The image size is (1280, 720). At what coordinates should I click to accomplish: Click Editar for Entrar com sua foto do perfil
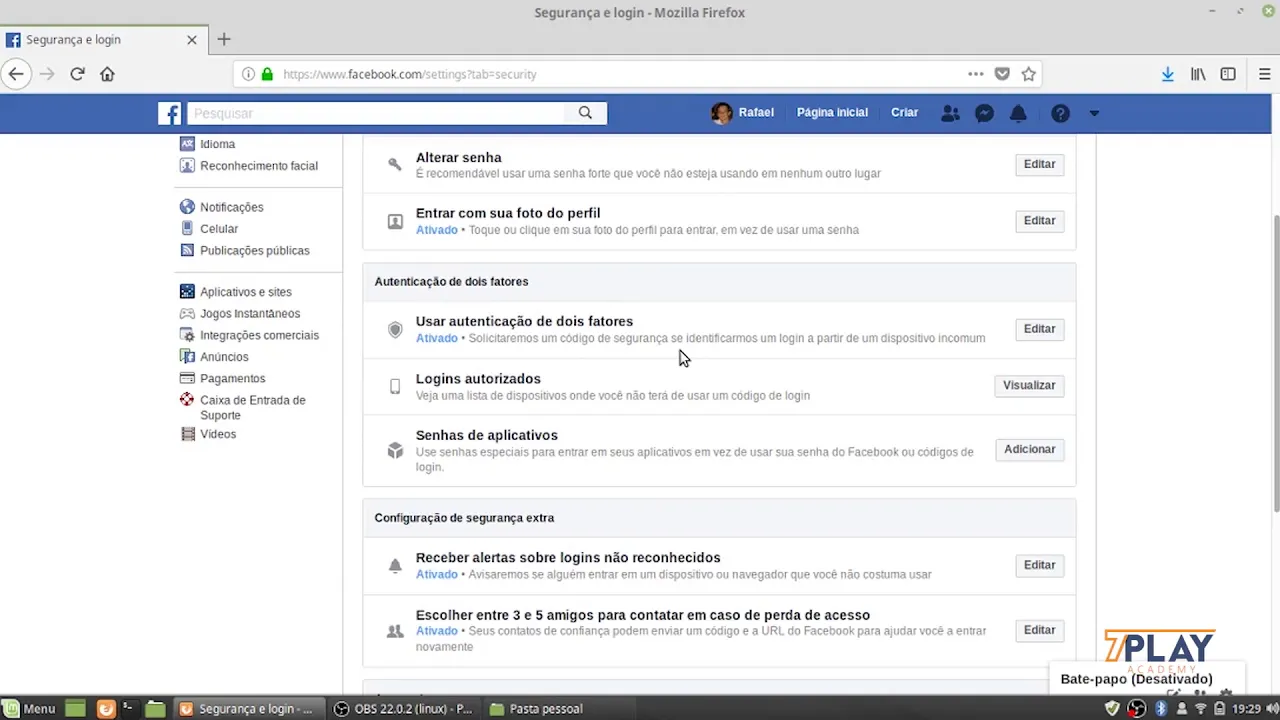pyautogui.click(x=1039, y=220)
